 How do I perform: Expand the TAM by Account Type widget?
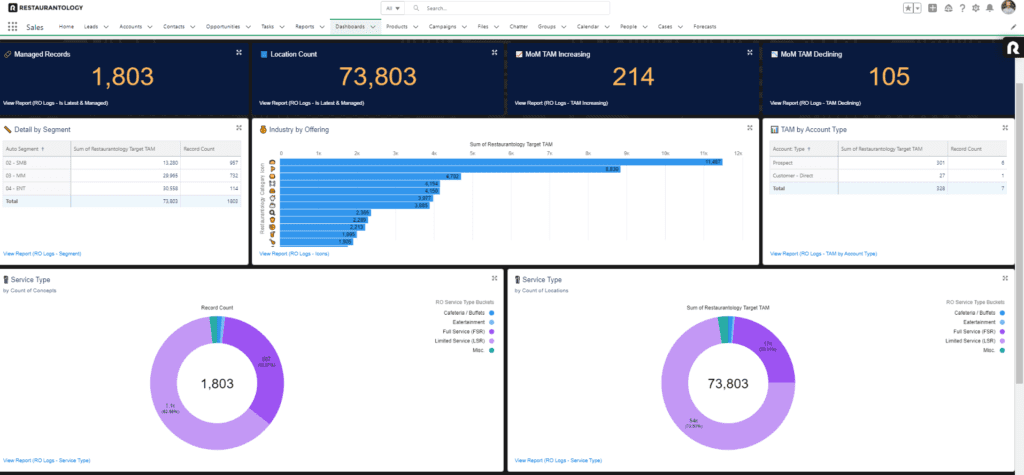[1006, 127]
